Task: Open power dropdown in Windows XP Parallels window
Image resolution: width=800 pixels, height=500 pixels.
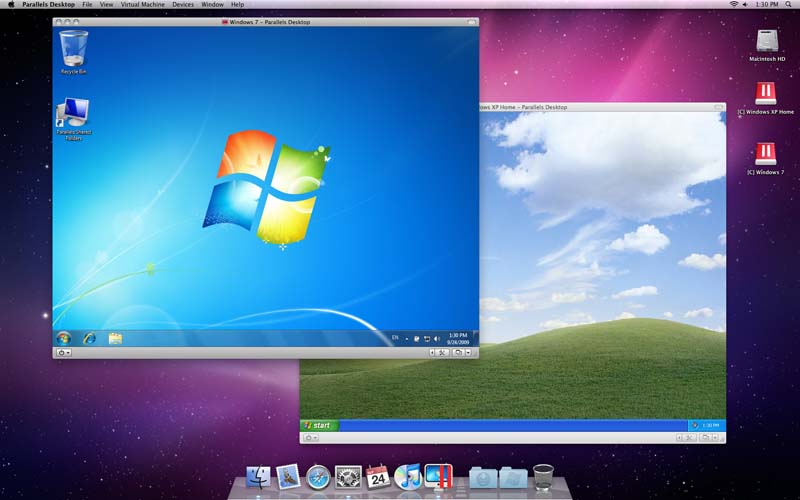Action: pos(311,437)
